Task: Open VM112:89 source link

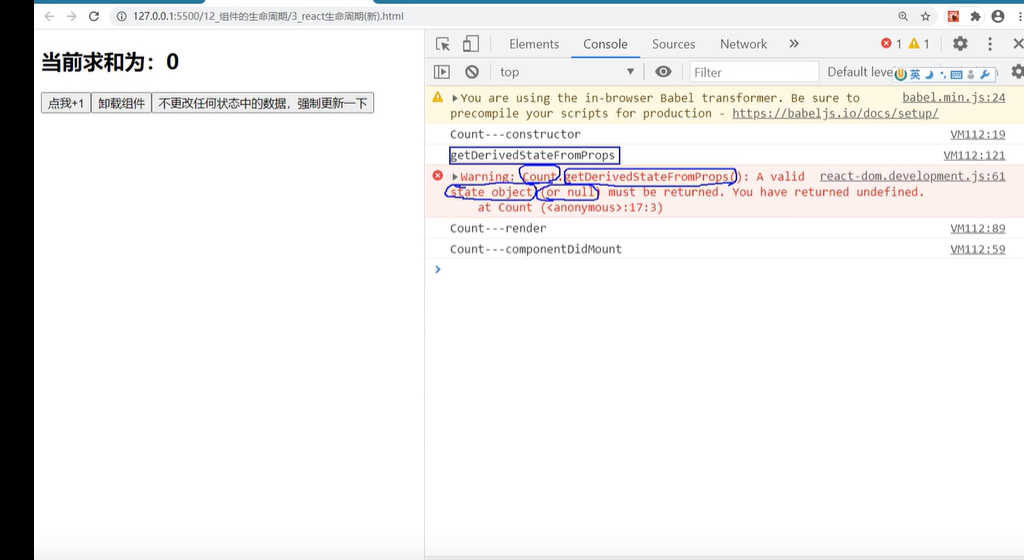Action: [978, 228]
